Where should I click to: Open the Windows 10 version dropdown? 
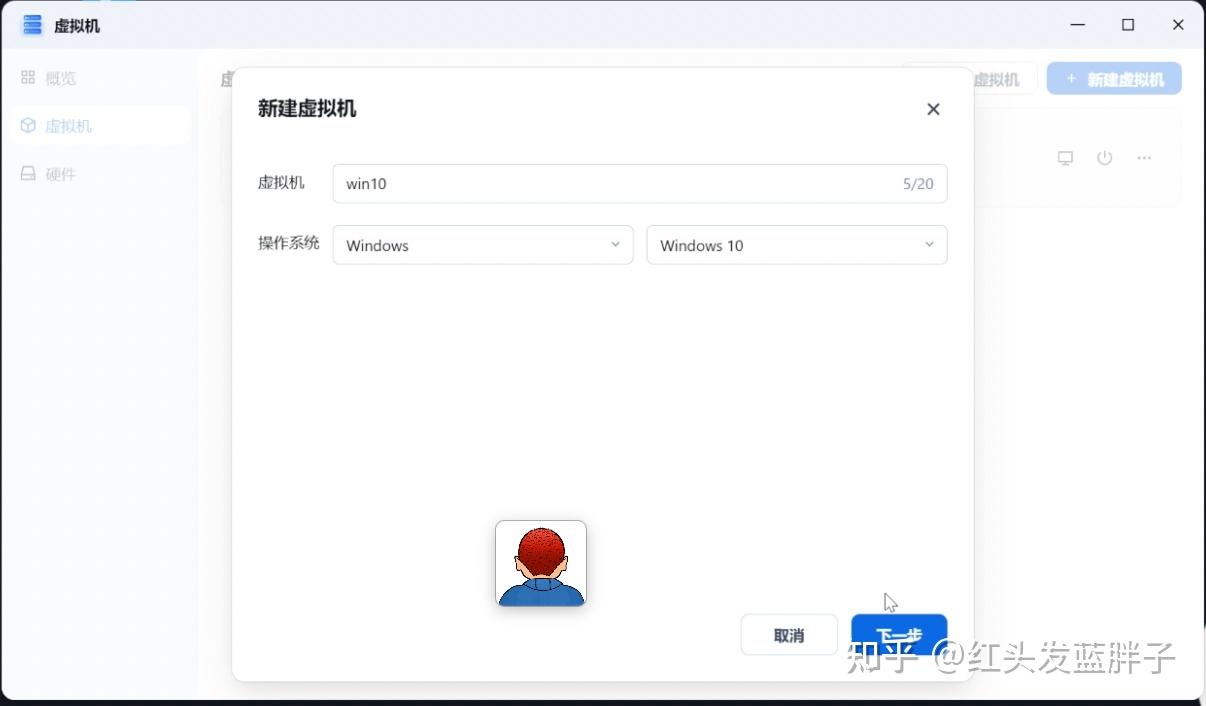[x=797, y=245]
